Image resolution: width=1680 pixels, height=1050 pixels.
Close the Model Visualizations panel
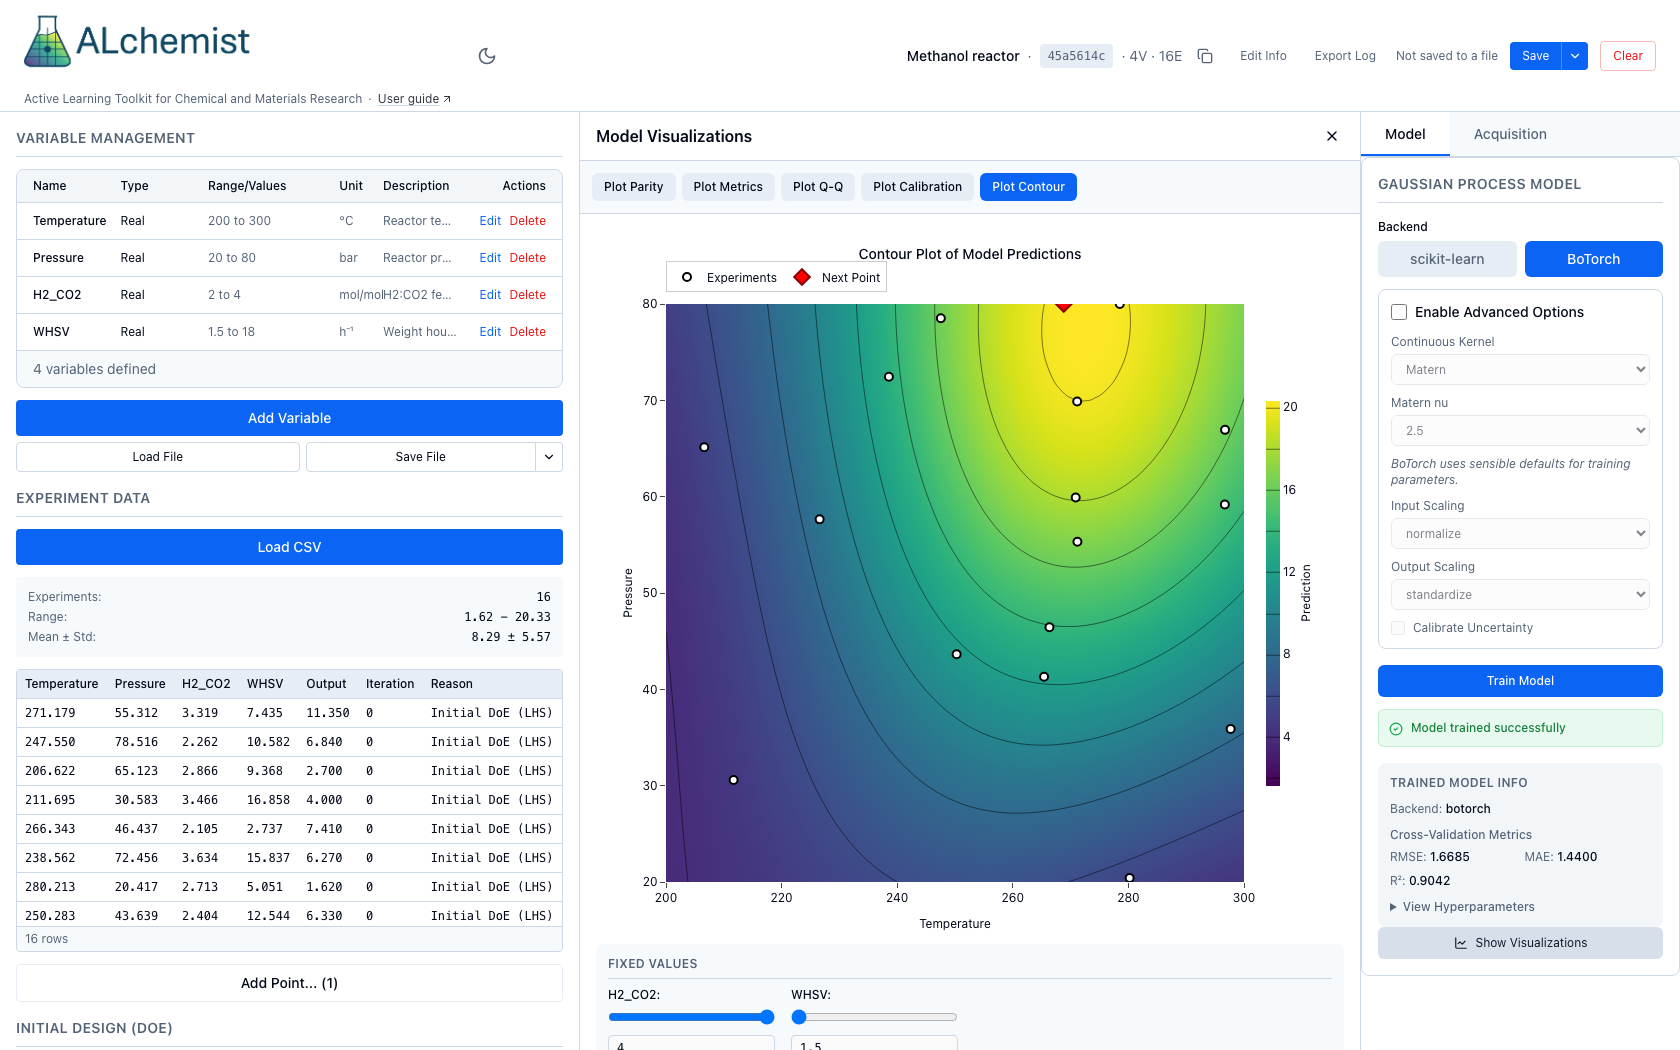1332,136
